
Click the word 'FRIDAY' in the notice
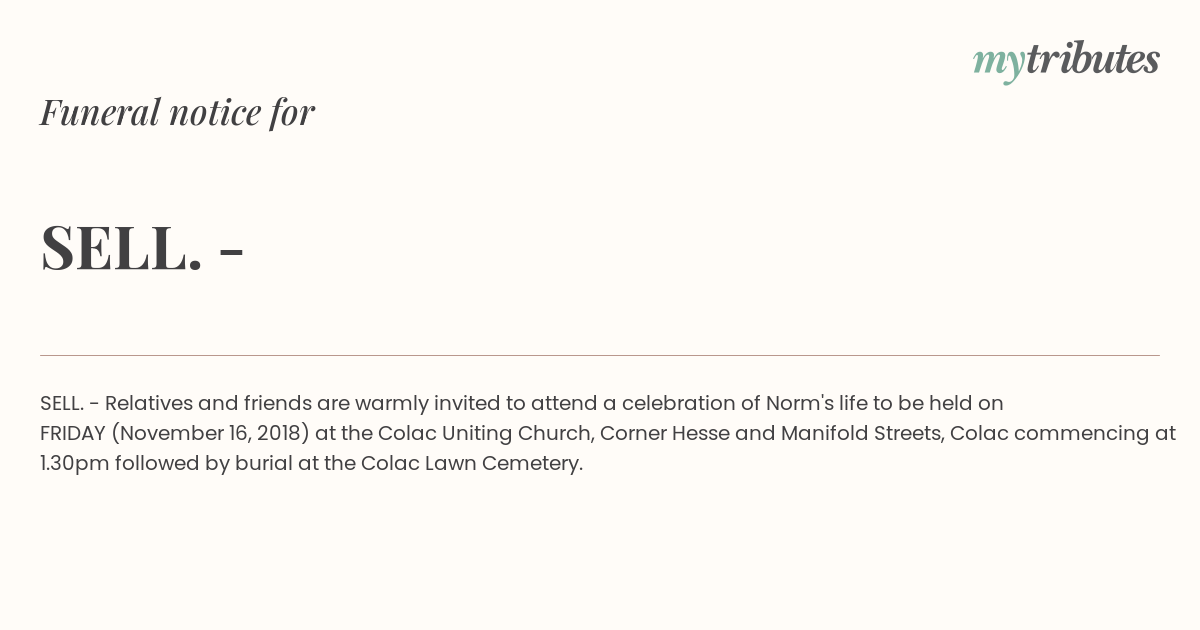point(73,433)
